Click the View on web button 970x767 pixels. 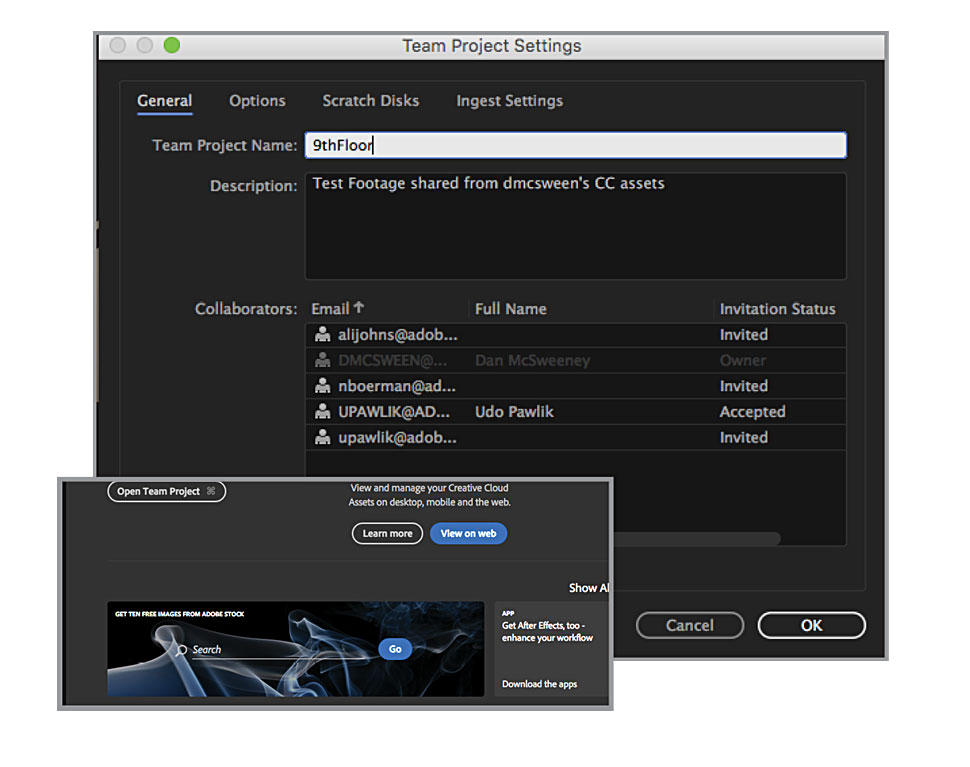[468, 533]
